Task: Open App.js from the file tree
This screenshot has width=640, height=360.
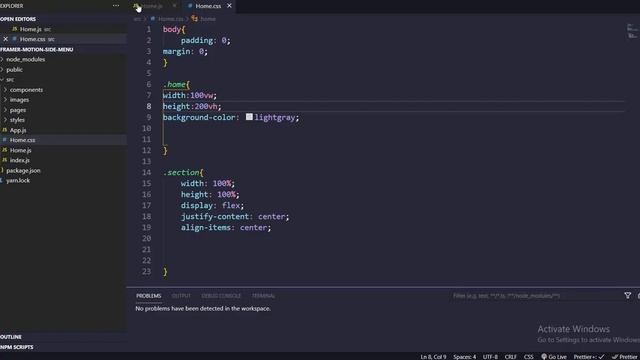Action: [18, 130]
